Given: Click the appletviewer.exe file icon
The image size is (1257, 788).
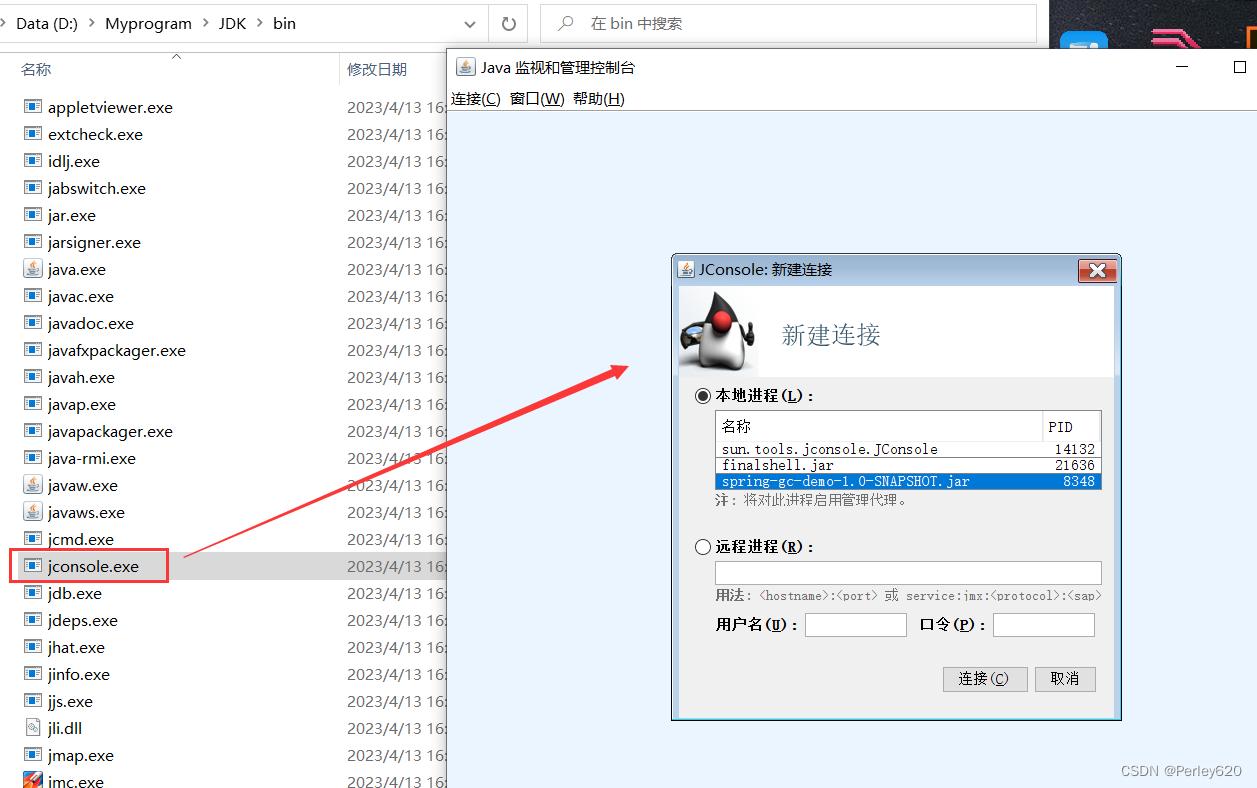Looking at the screenshot, I should coord(33,106).
